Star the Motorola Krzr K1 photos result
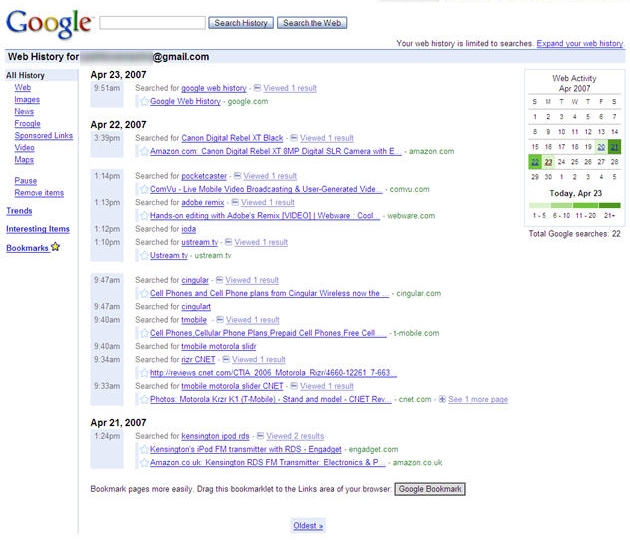 pos(144,399)
